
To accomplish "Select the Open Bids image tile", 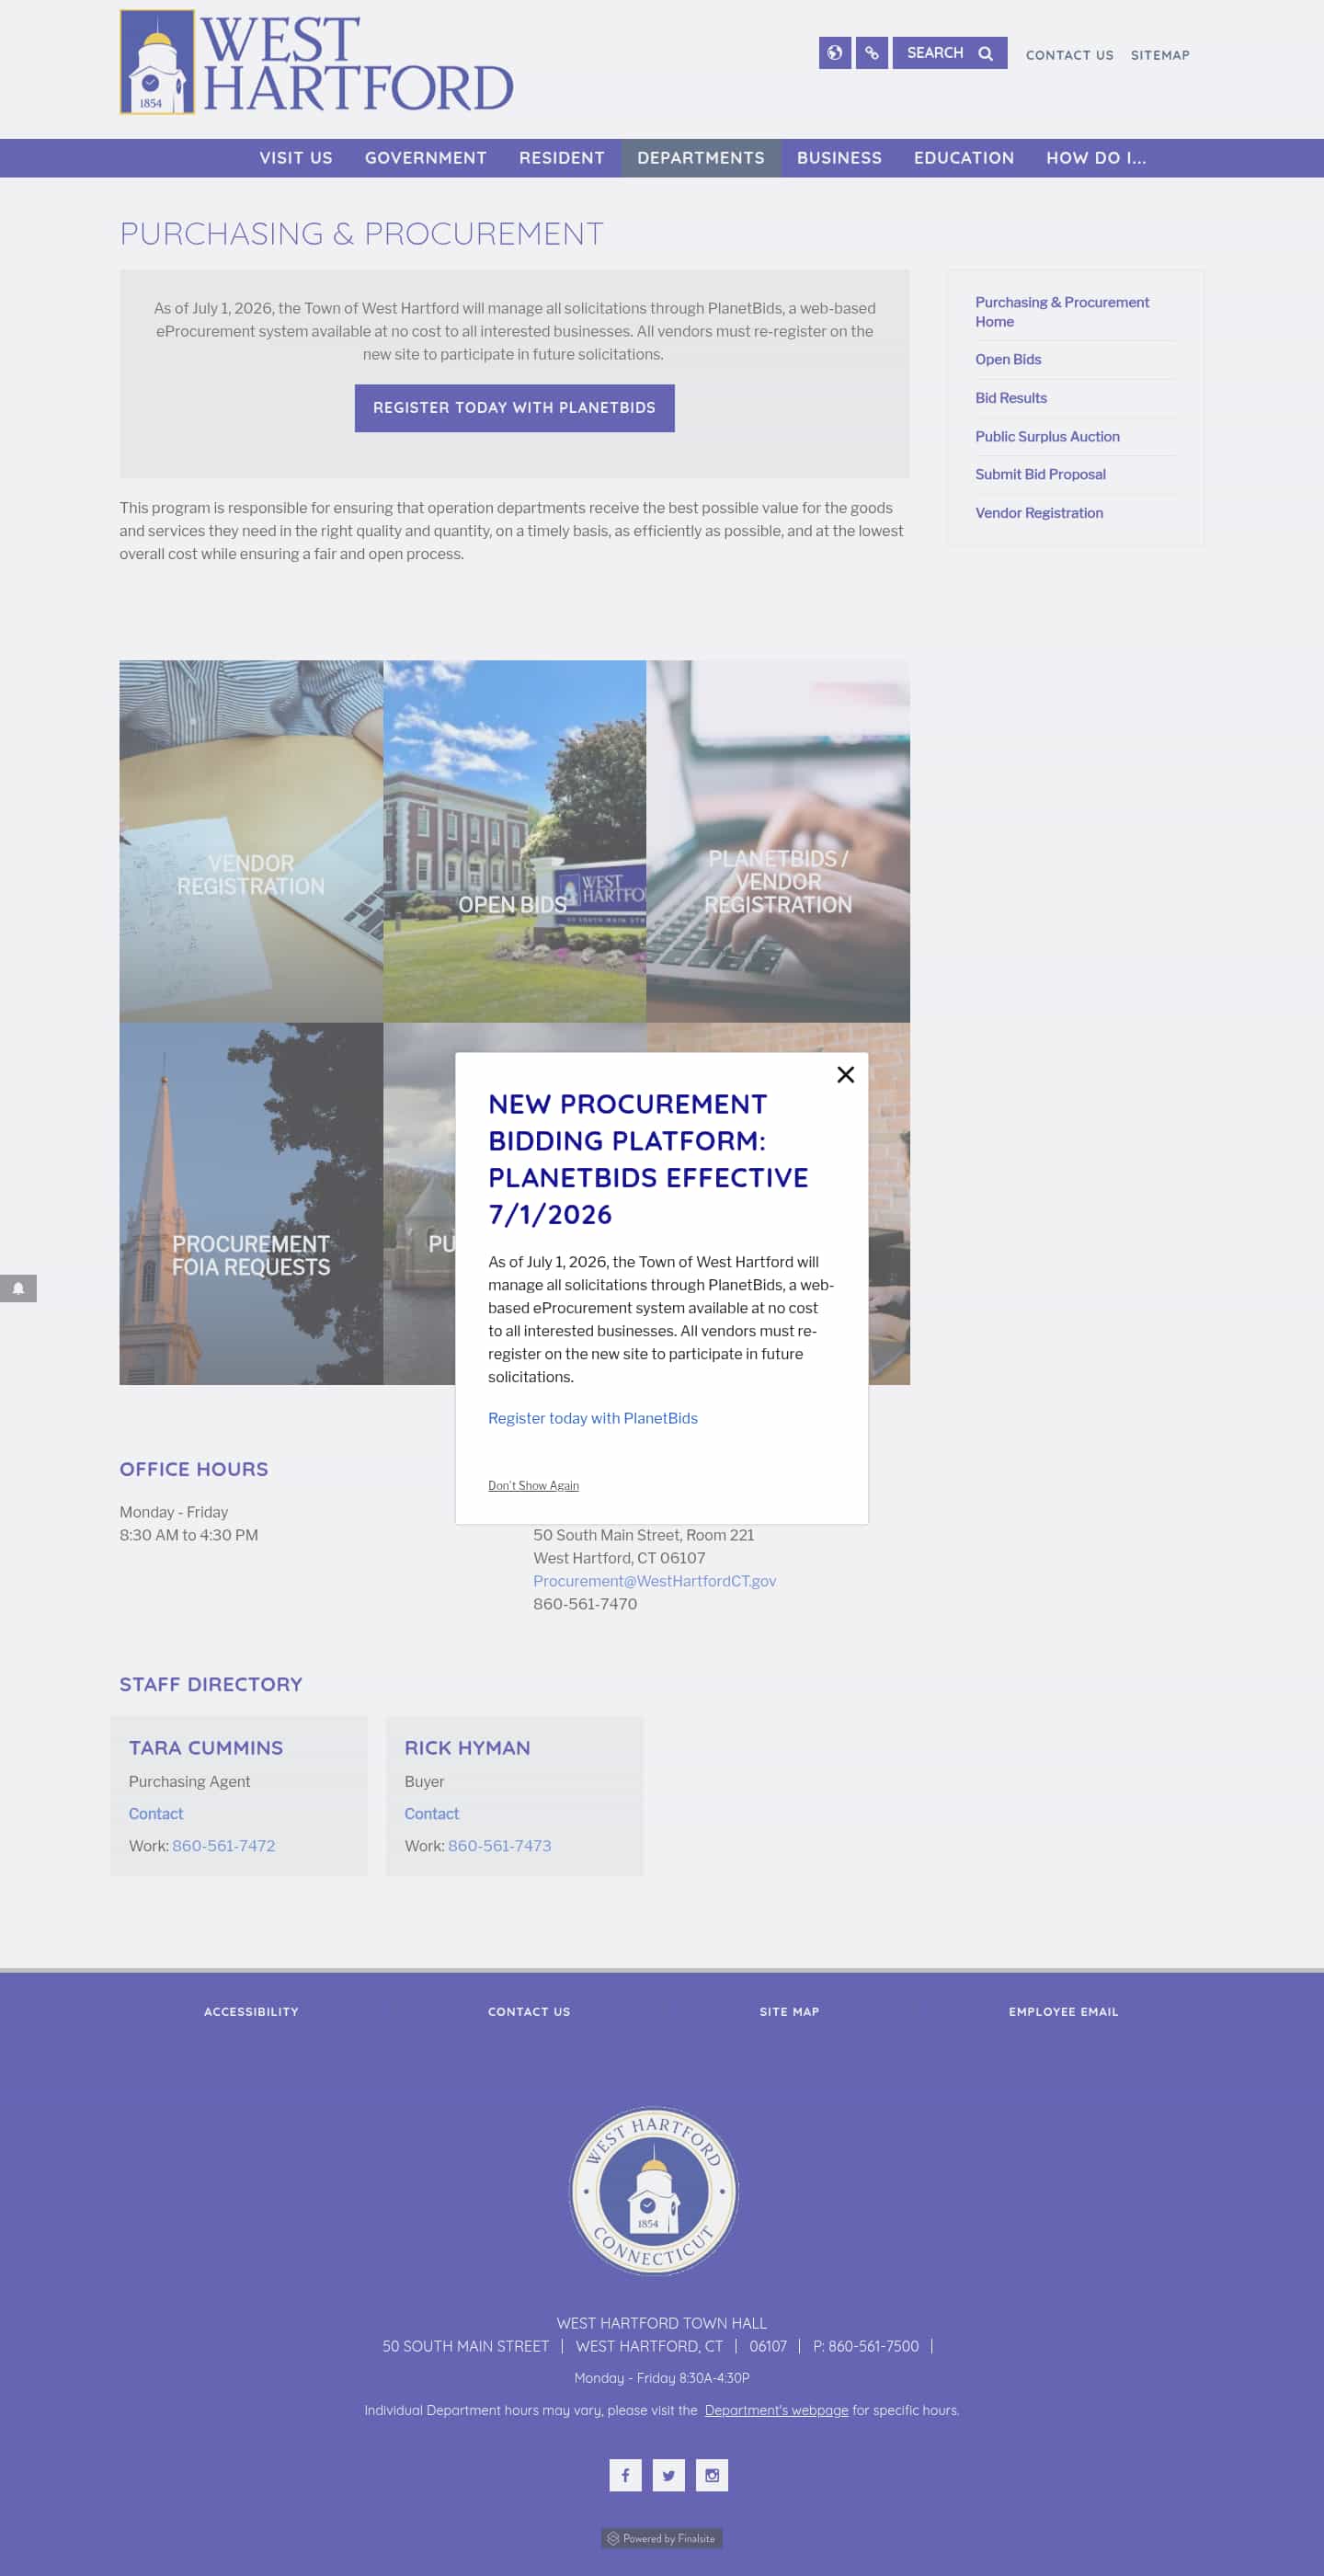I will pos(514,841).
